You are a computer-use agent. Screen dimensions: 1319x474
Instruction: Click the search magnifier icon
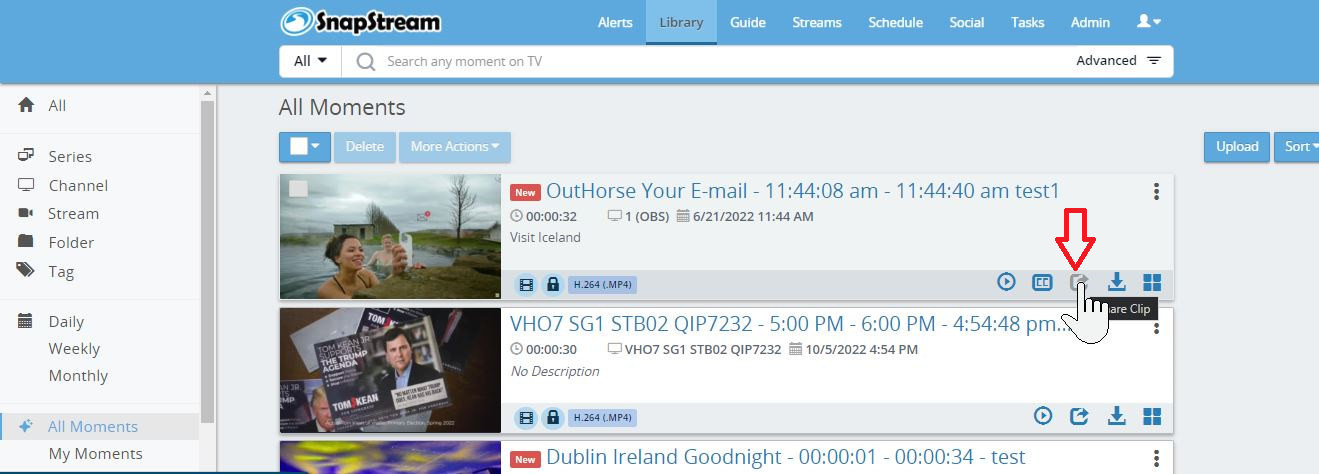click(x=366, y=62)
